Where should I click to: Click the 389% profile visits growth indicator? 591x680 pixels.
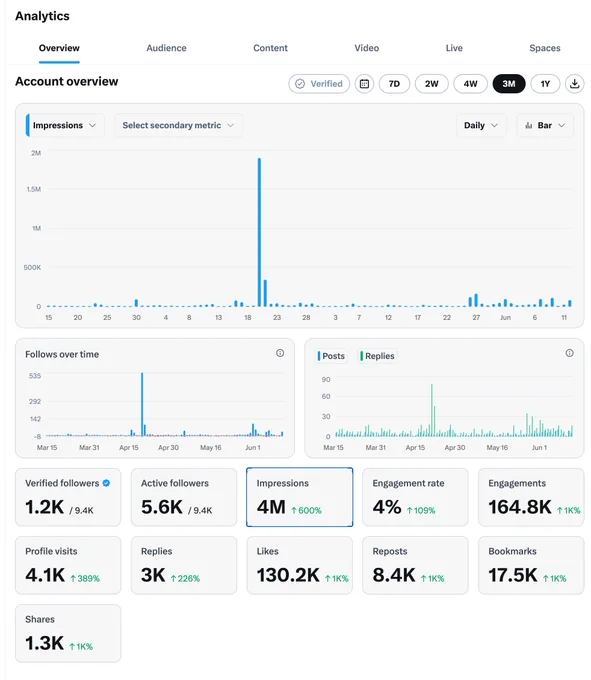85,579
